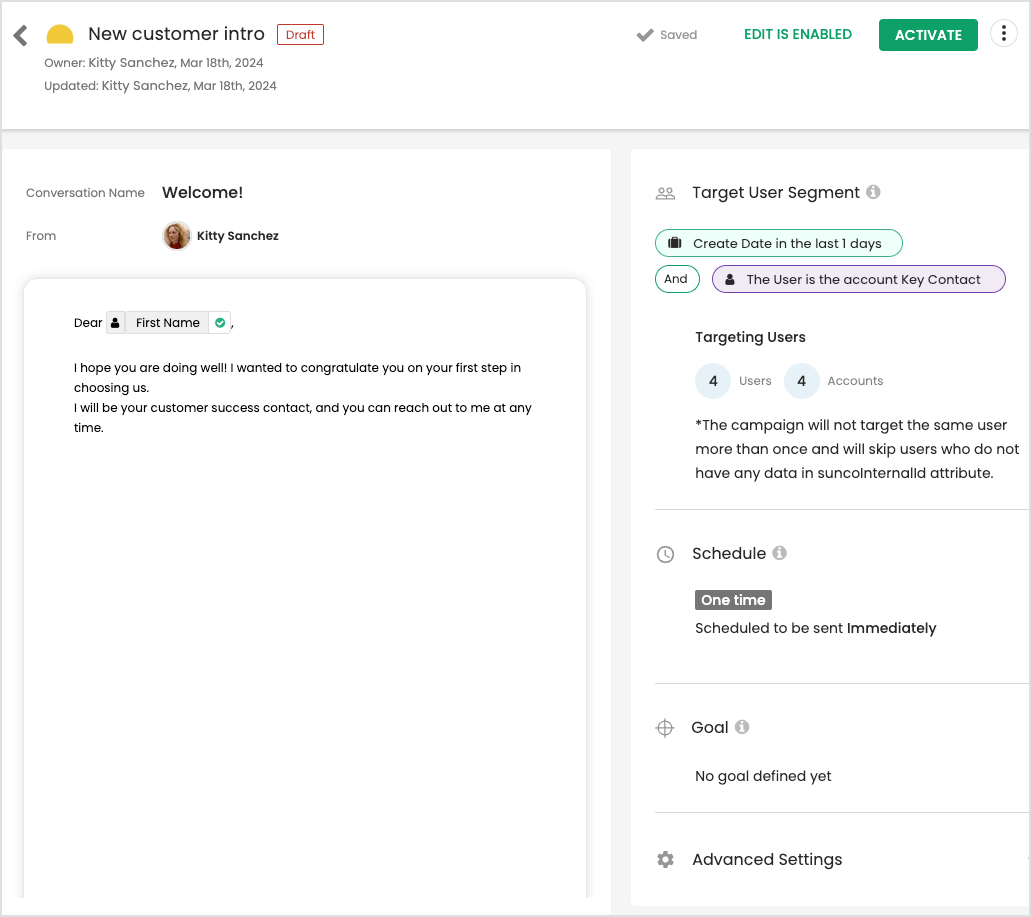The width and height of the screenshot is (1031, 917).
Task: Open the Schedule info icon
Action: (x=779, y=553)
